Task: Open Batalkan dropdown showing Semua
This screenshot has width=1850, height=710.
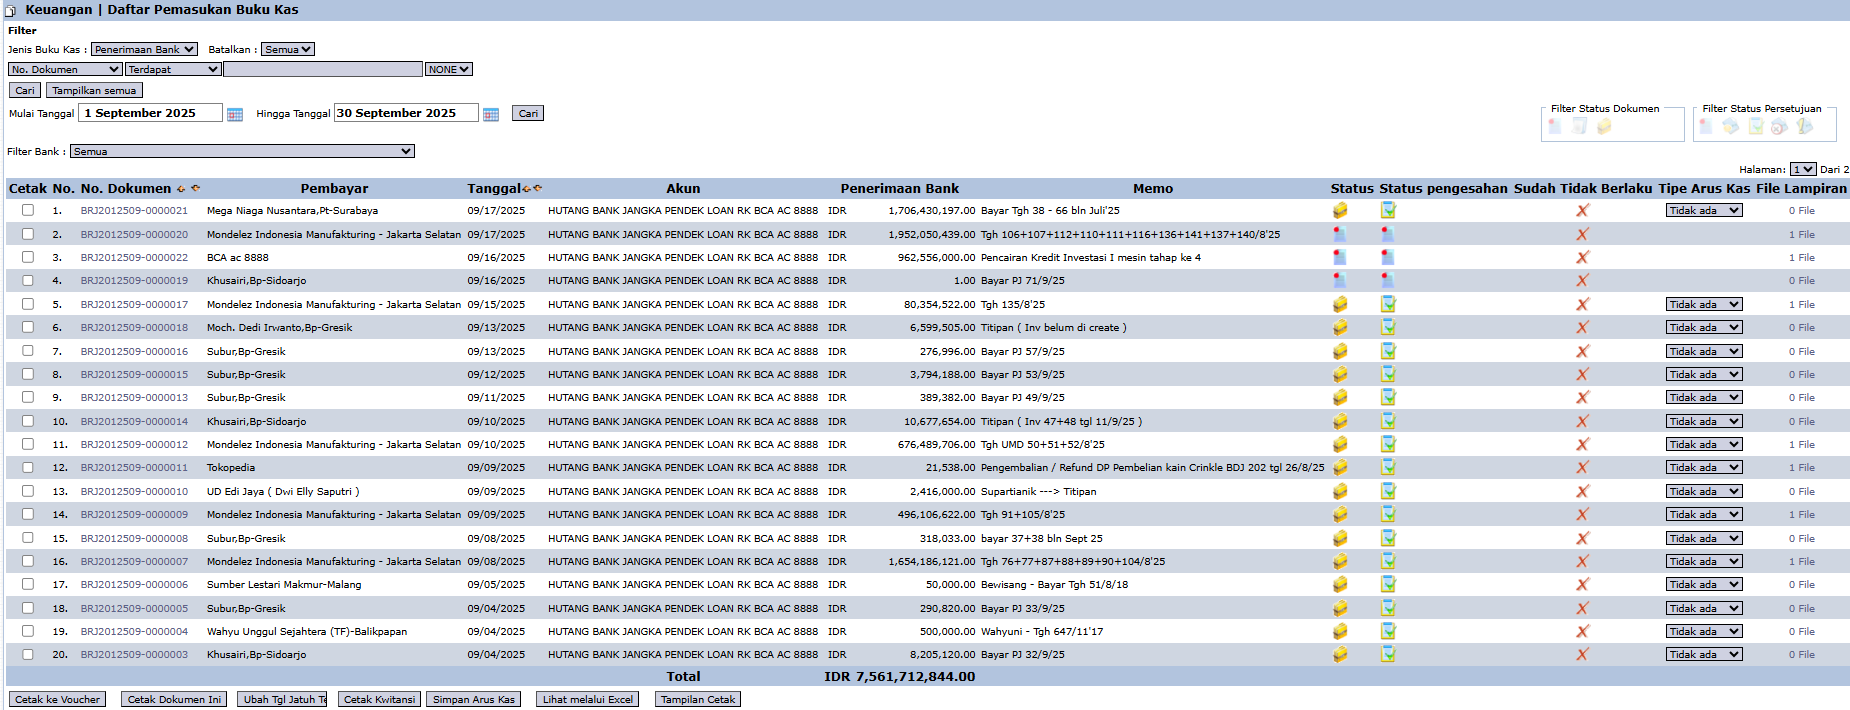Action: pos(288,49)
